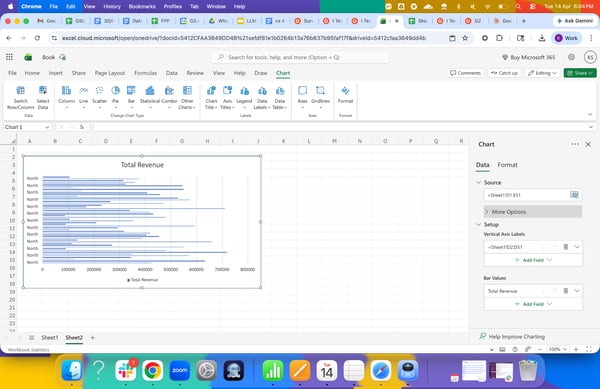Open Chrome from the Dock
600x389 pixels.
tap(152, 371)
